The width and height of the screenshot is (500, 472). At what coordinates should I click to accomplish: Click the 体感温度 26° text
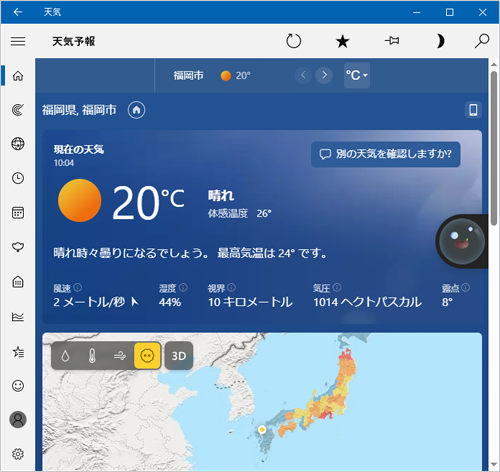pos(240,213)
